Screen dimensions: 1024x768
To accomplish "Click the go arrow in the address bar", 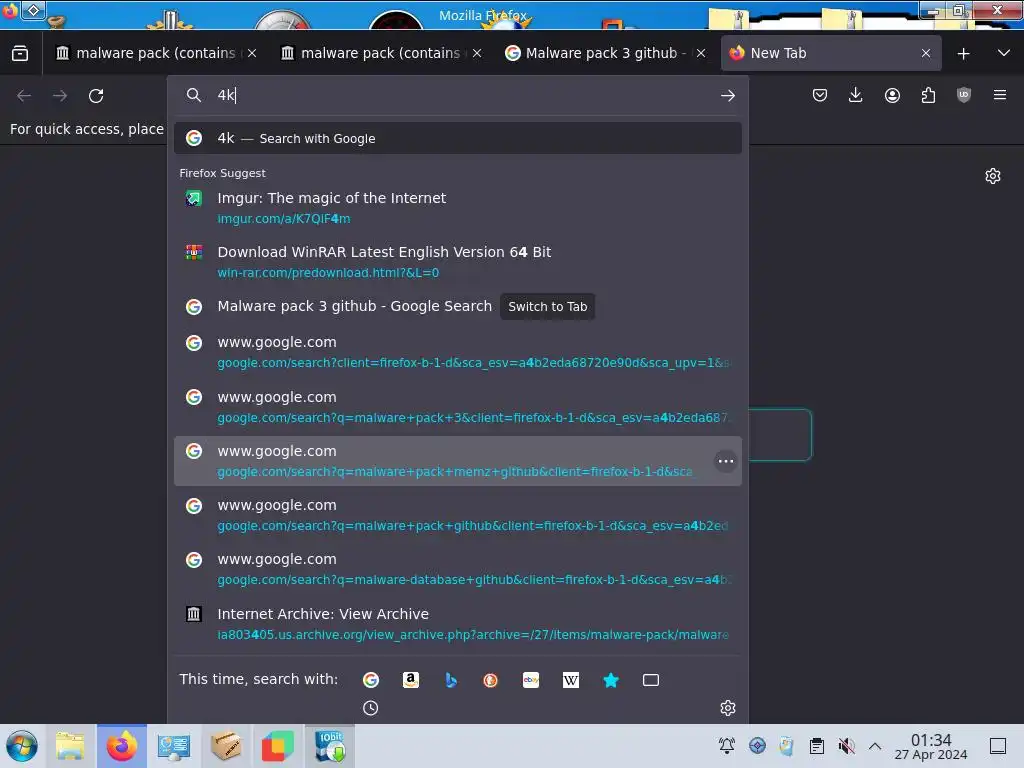I will [728, 96].
